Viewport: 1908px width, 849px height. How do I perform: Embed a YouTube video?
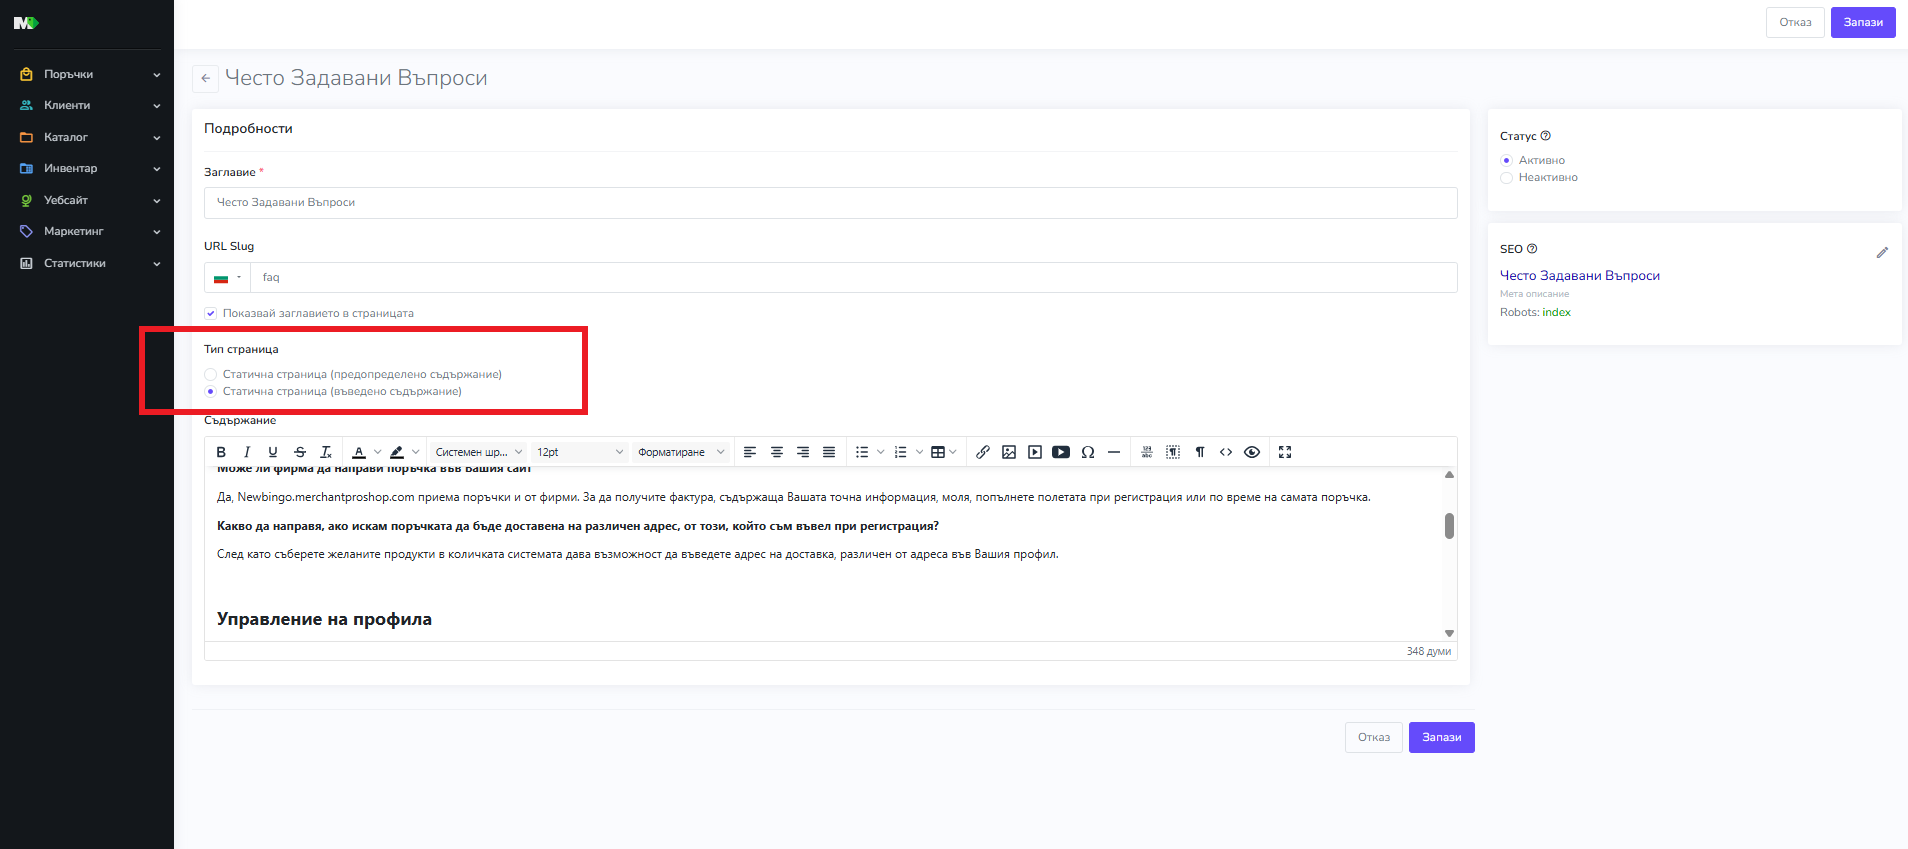tap(1061, 452)
